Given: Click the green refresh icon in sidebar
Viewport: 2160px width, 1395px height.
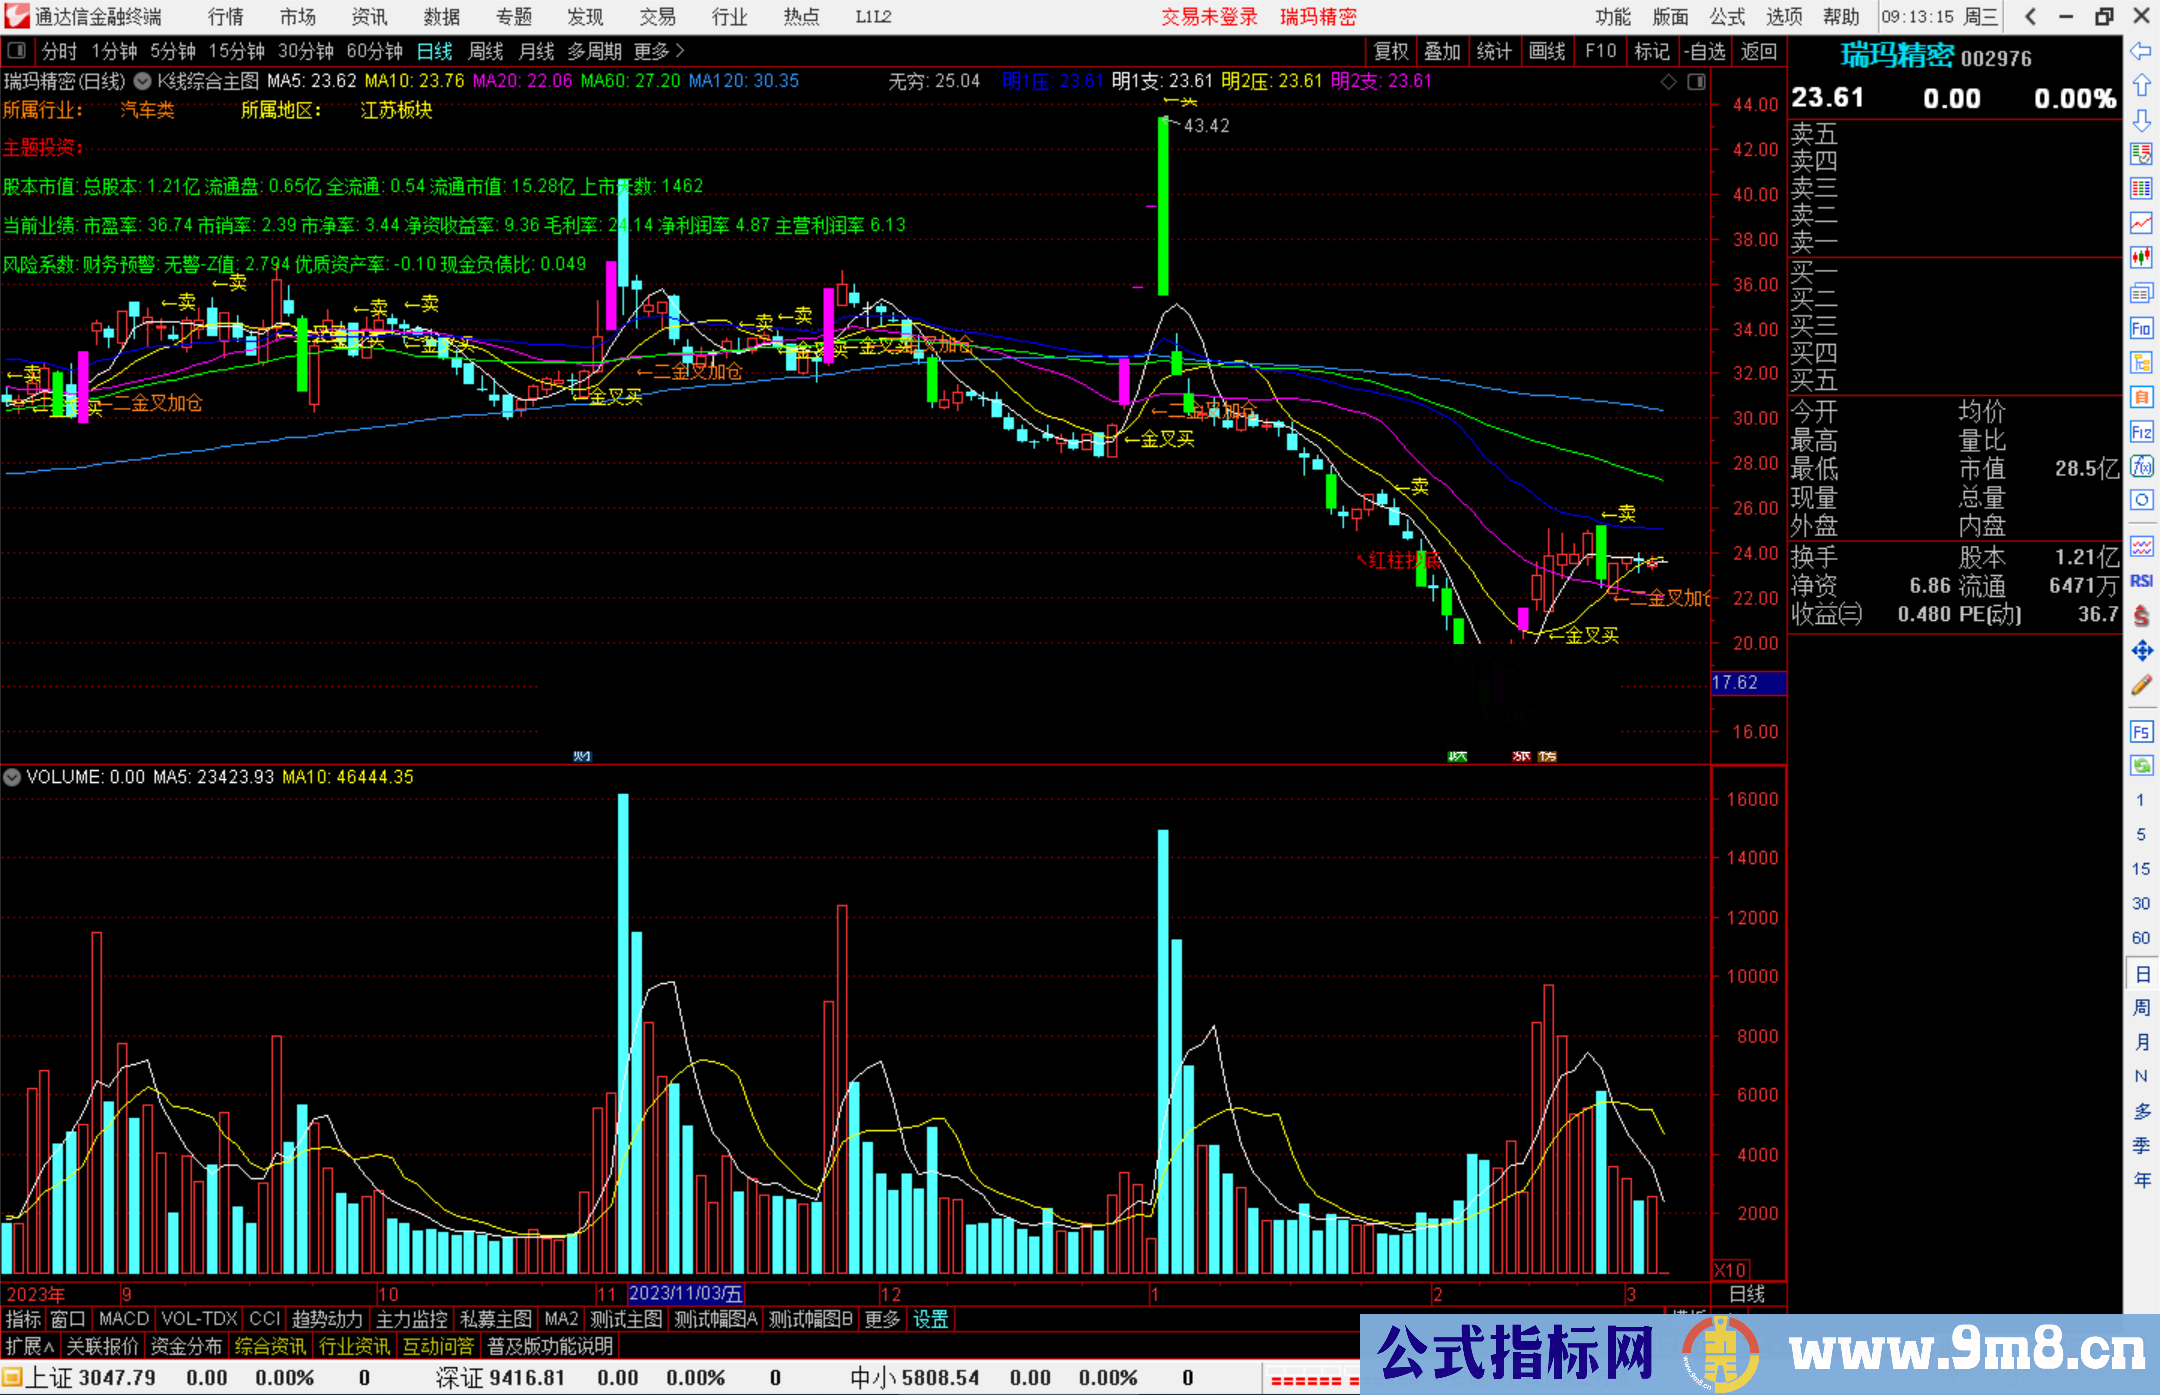Looking at the screenshot, I should click(2141, 765).
